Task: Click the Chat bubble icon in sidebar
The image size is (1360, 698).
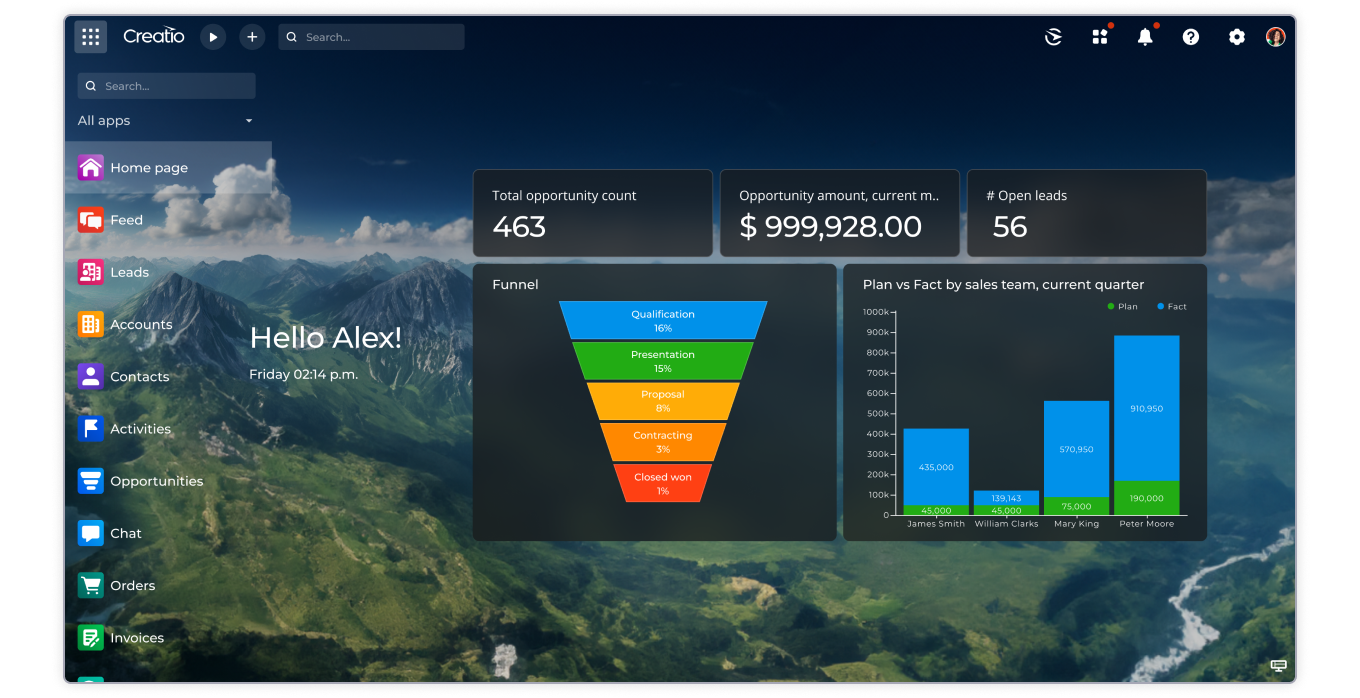Action: [x=90, y=533]
